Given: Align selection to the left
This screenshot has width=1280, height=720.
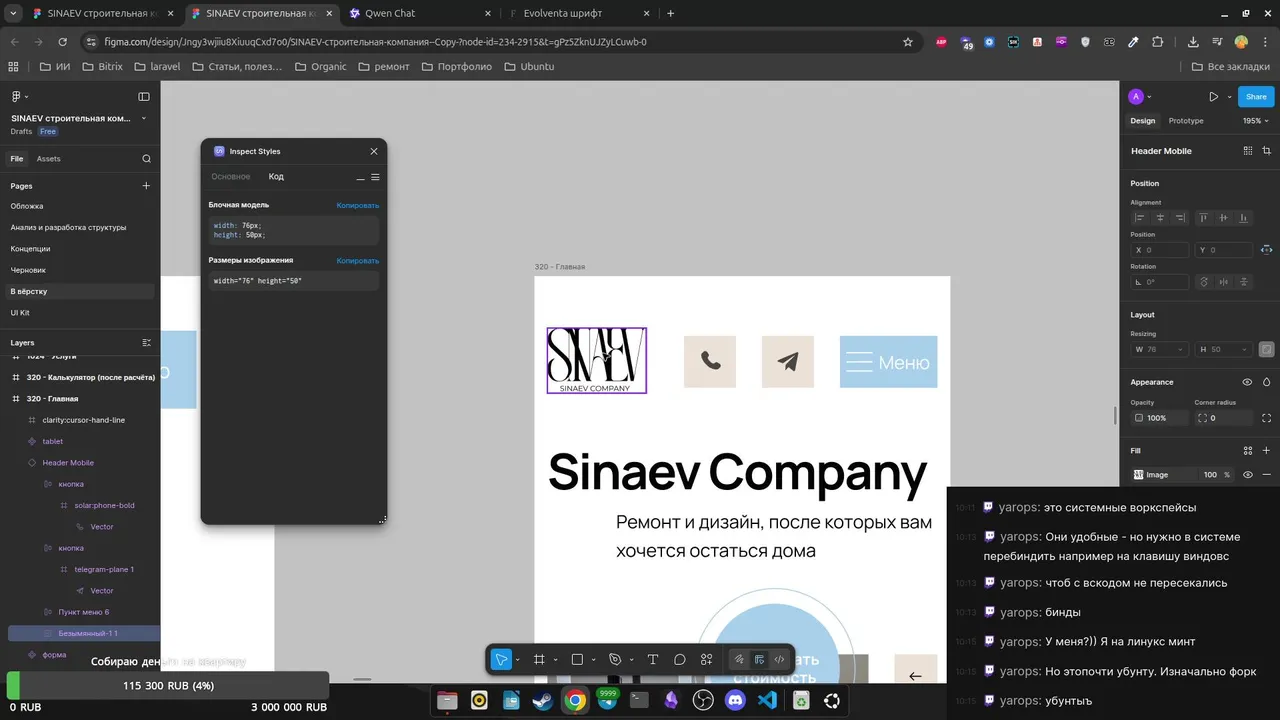Looking at the screenshot, I should [1139, 218].
